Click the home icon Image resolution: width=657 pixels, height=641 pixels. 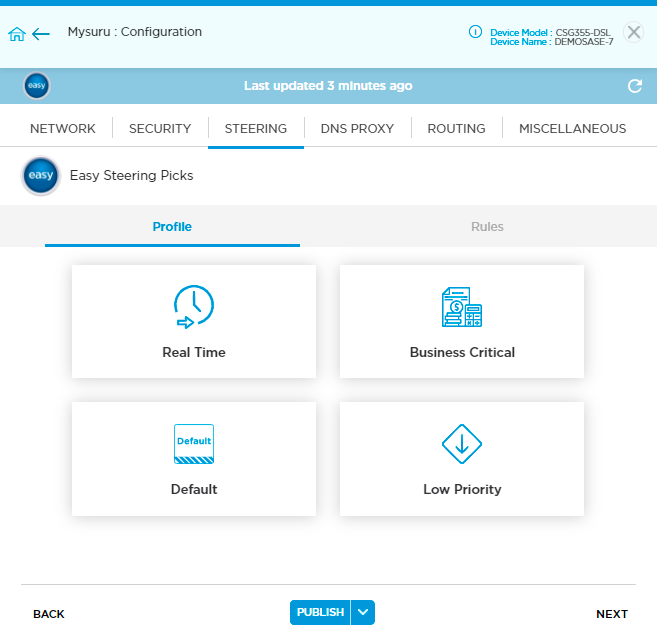(x=16, y=34)
